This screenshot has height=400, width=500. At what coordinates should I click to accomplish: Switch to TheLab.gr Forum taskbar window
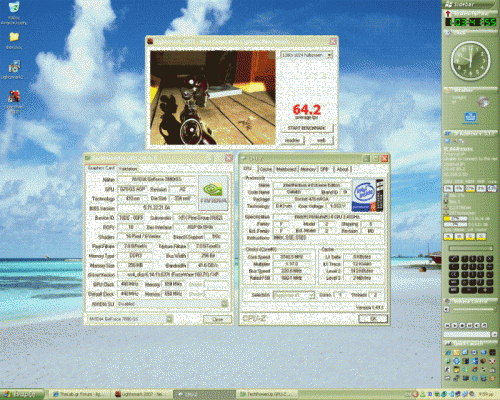click(80, 394)
